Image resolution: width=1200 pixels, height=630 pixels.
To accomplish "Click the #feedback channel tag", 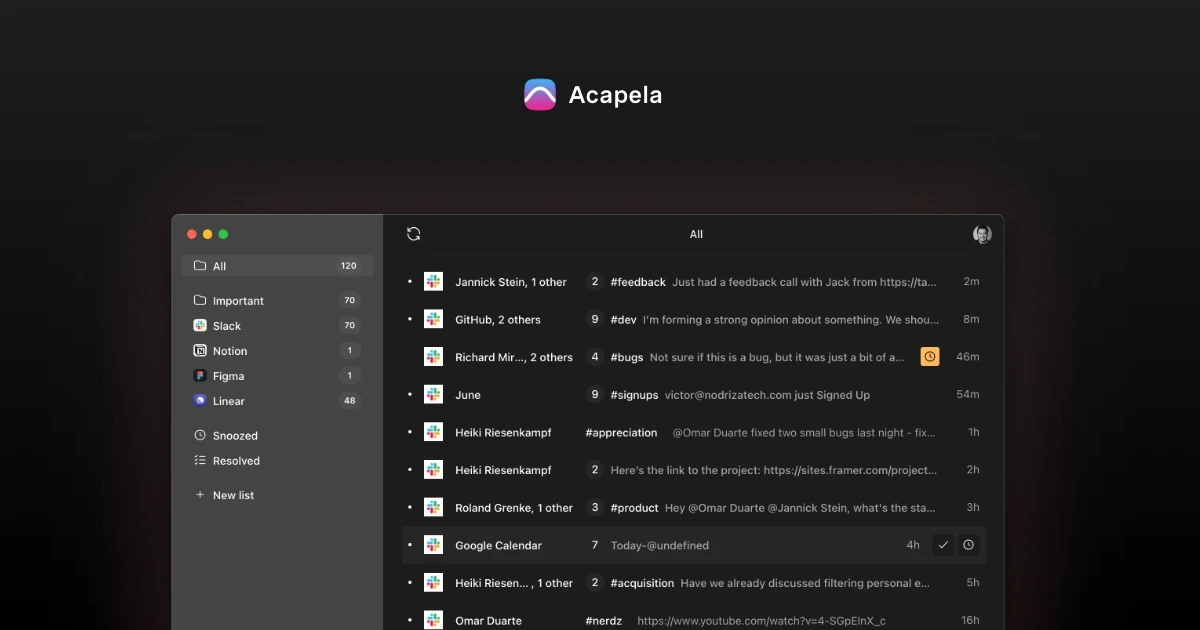I will click(638, 282).
